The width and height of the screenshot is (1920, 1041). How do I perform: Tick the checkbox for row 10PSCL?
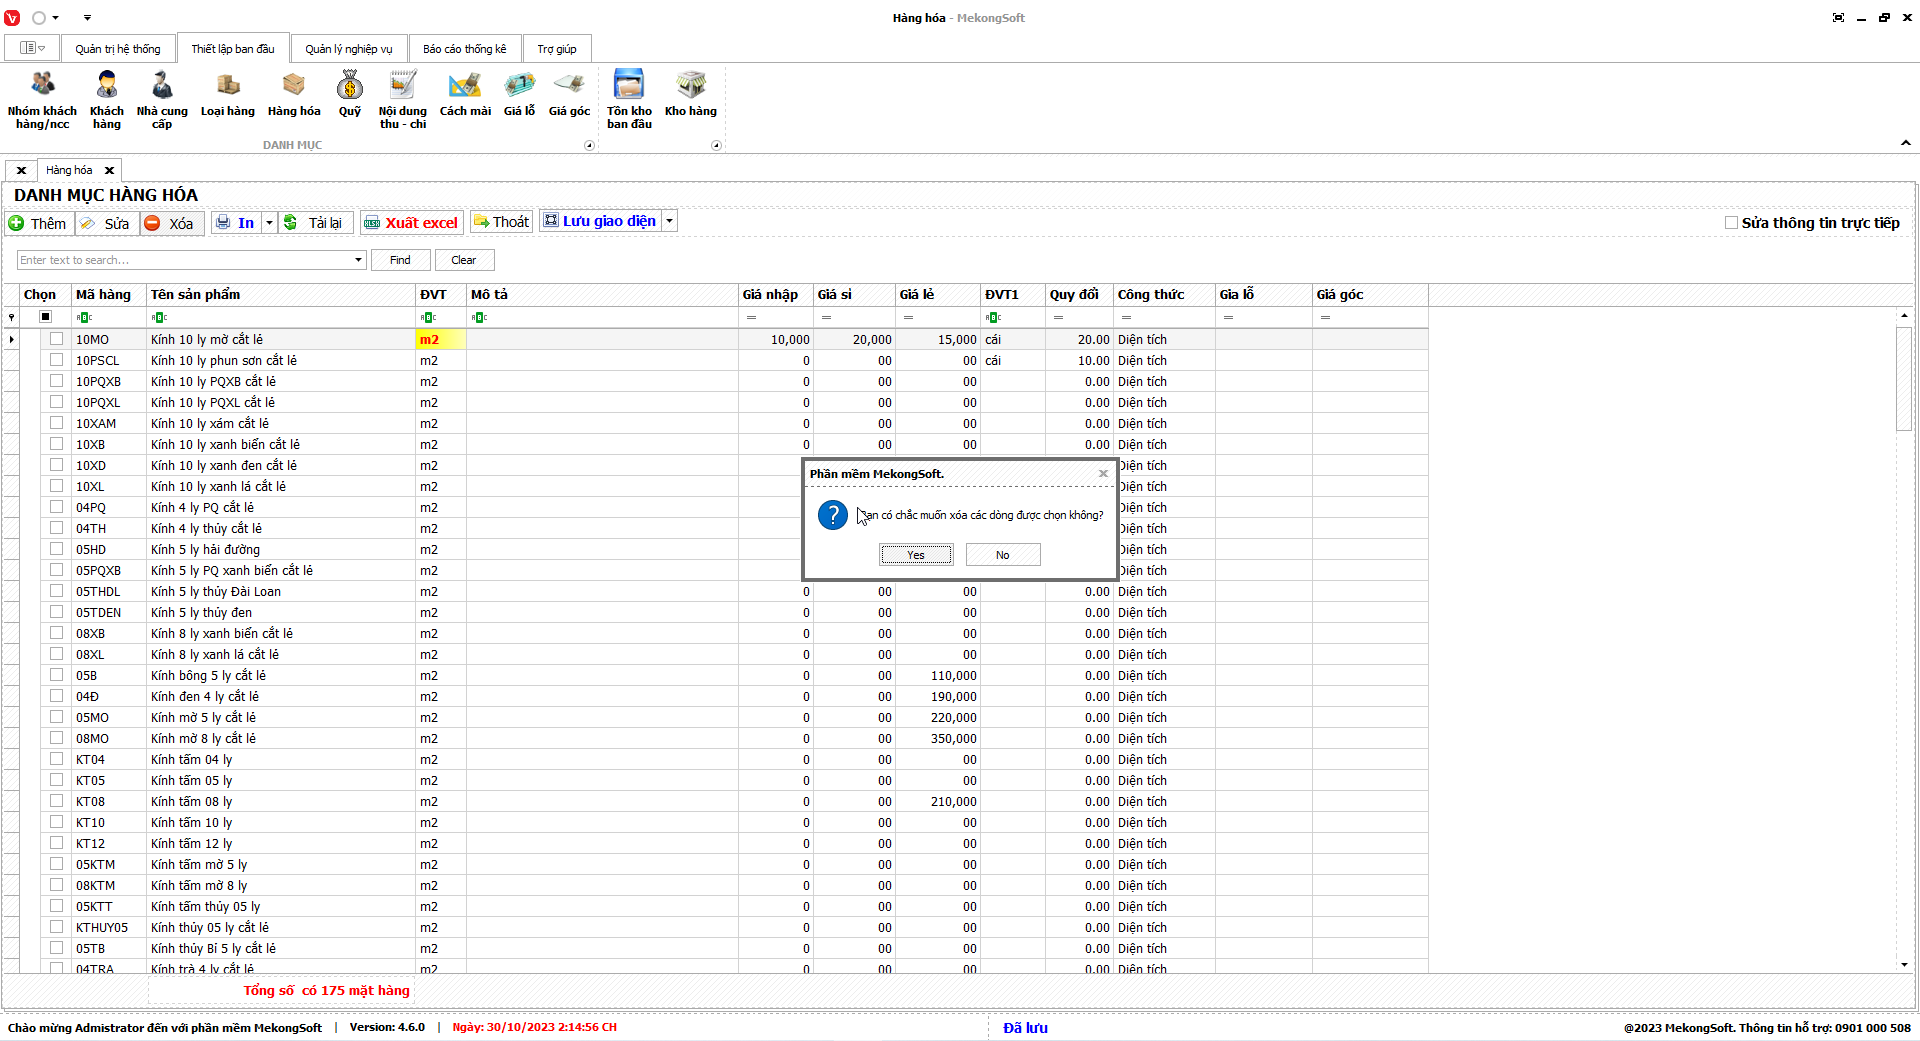56,360
